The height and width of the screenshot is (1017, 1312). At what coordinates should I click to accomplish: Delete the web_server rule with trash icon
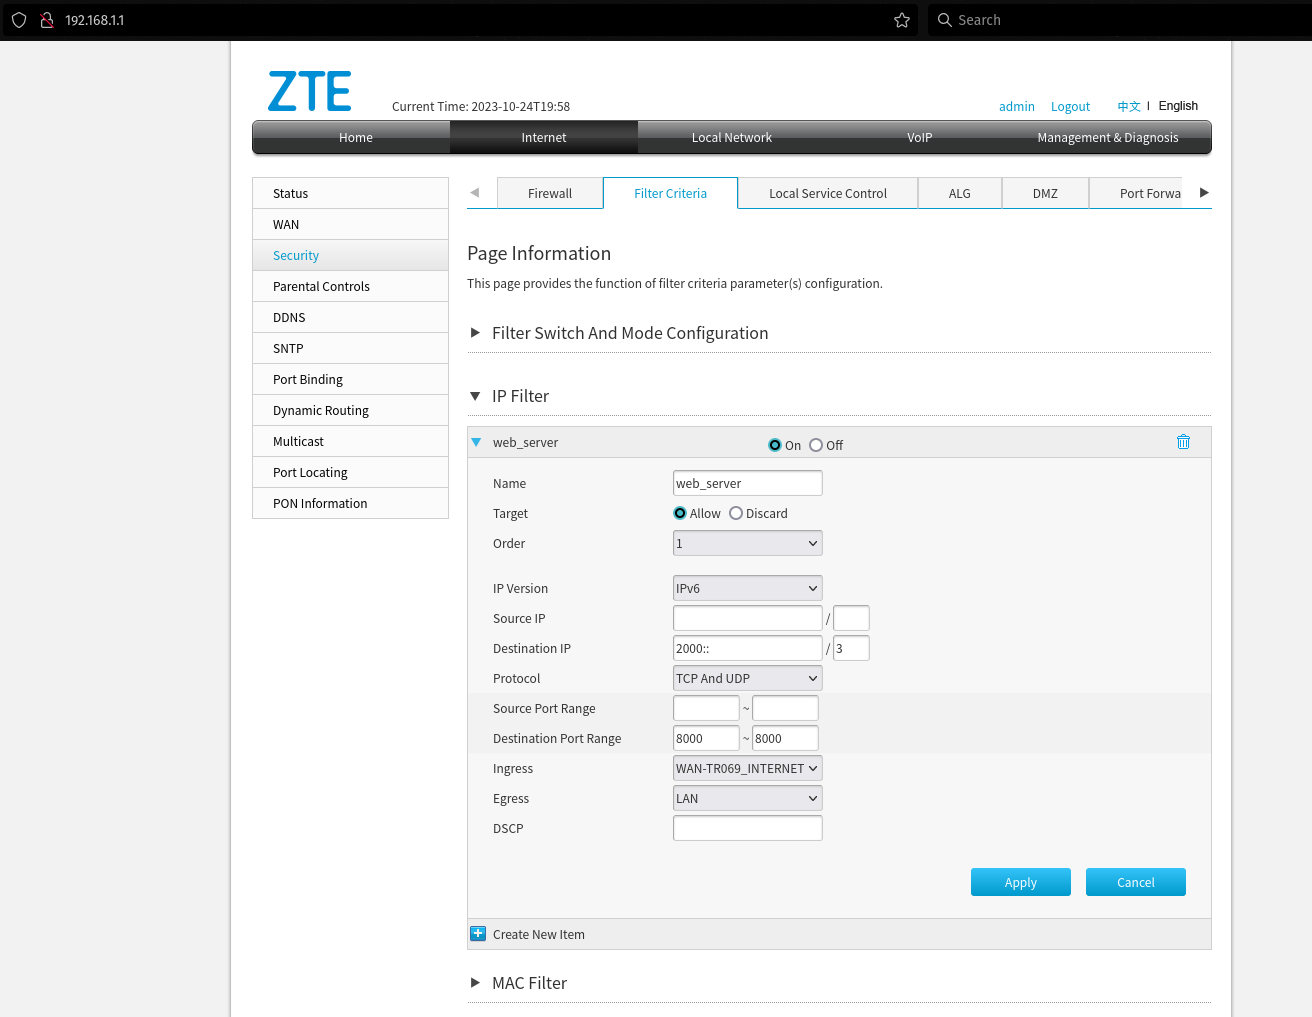1183,442
